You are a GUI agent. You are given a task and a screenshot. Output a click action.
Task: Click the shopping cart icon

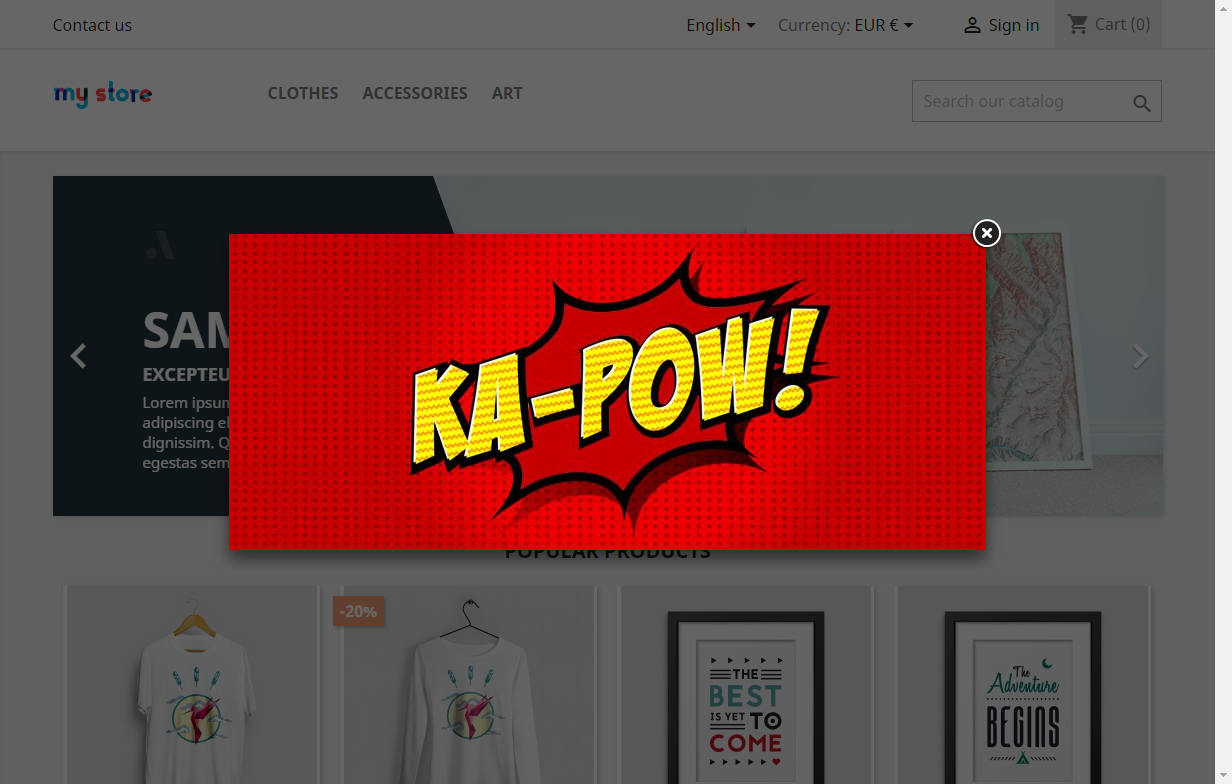1077,24
